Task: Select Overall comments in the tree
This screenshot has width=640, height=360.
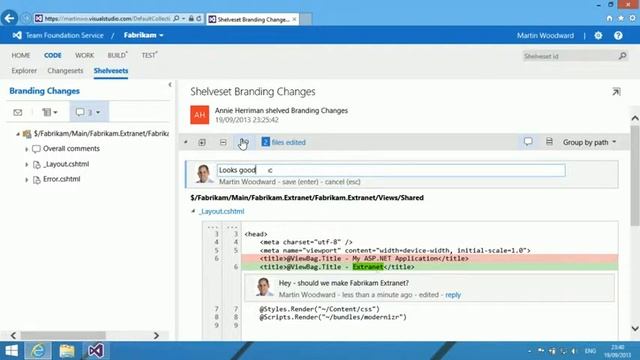Action: pyautogui.click(x=71, y=149)
